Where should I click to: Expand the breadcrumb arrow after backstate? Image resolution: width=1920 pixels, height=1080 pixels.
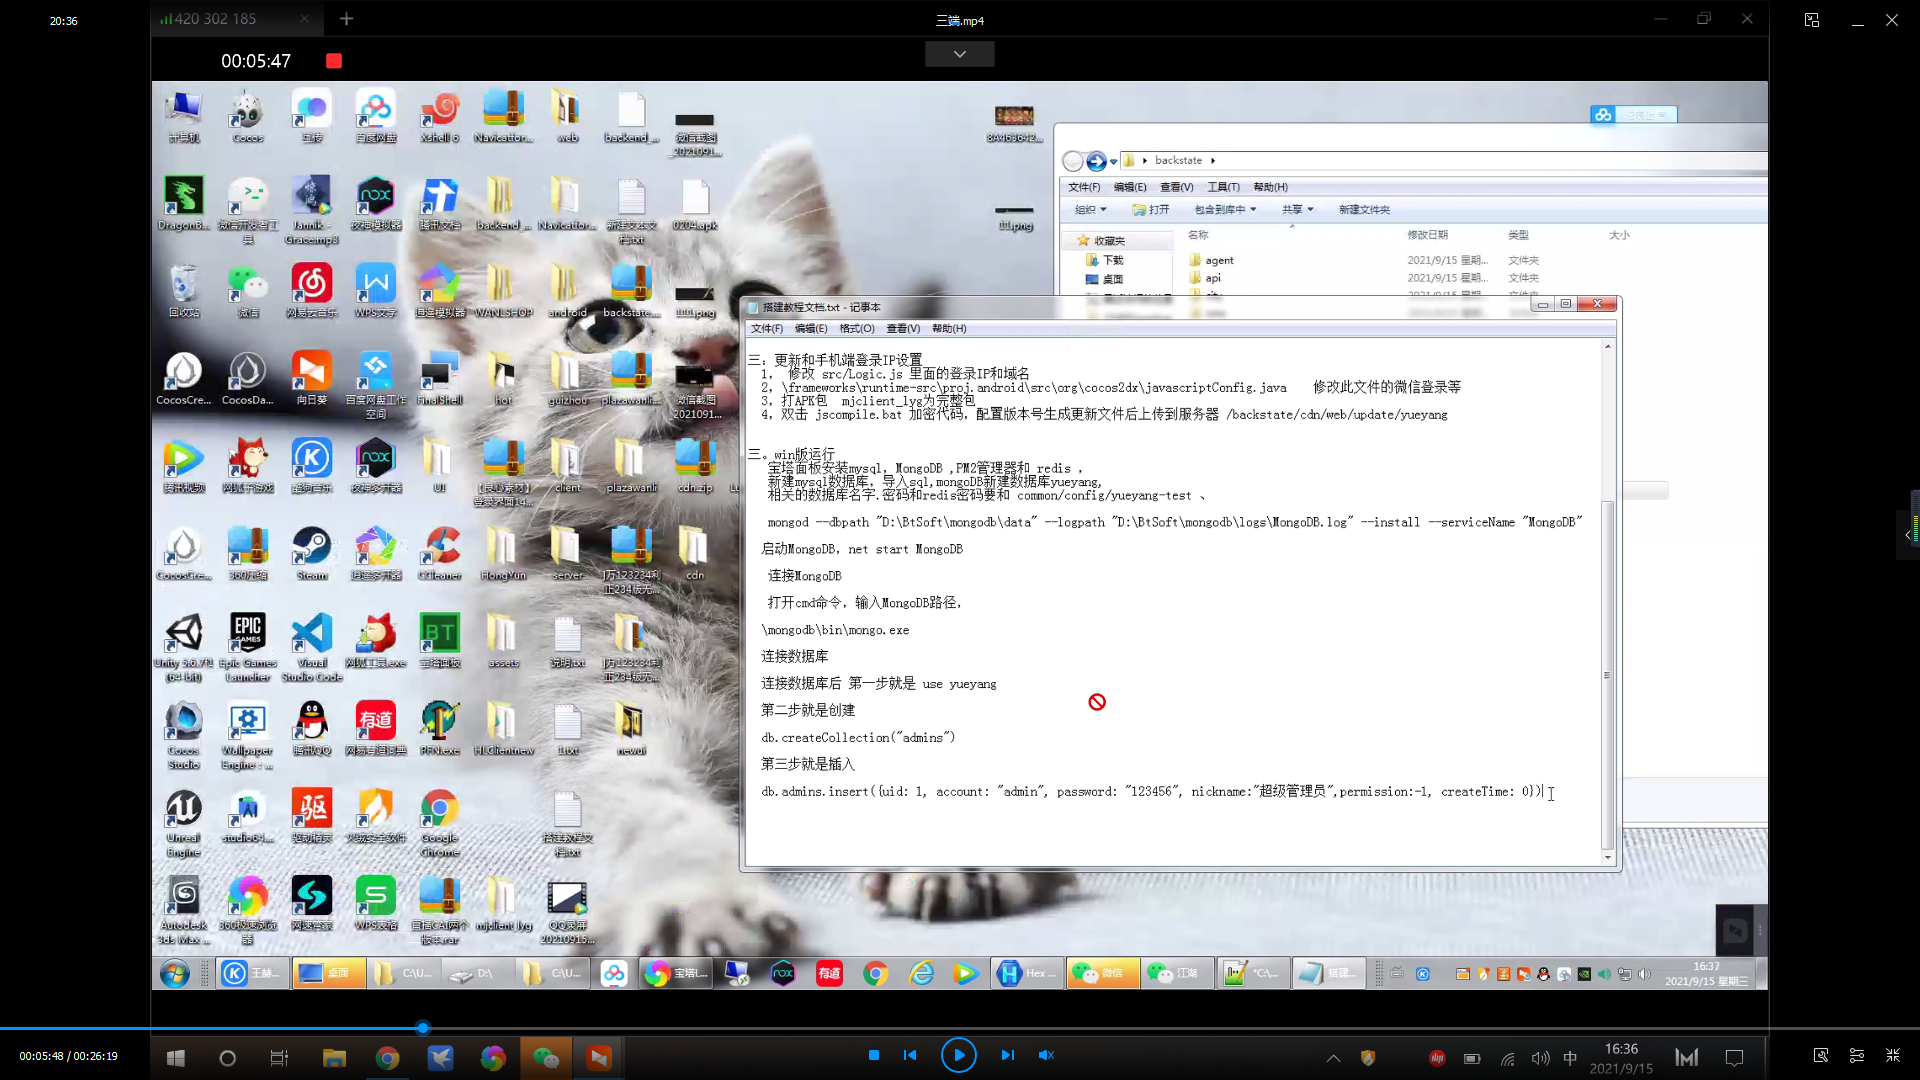pyautogui.click(x=1213, y=160)
